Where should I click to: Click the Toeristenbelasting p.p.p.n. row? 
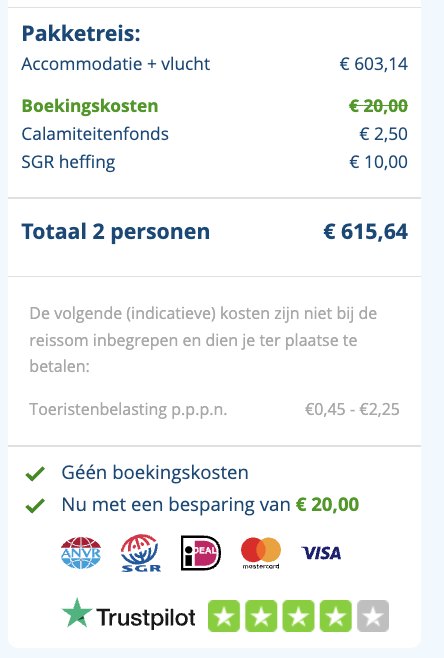pyautogui.click(x=214, y=409)
